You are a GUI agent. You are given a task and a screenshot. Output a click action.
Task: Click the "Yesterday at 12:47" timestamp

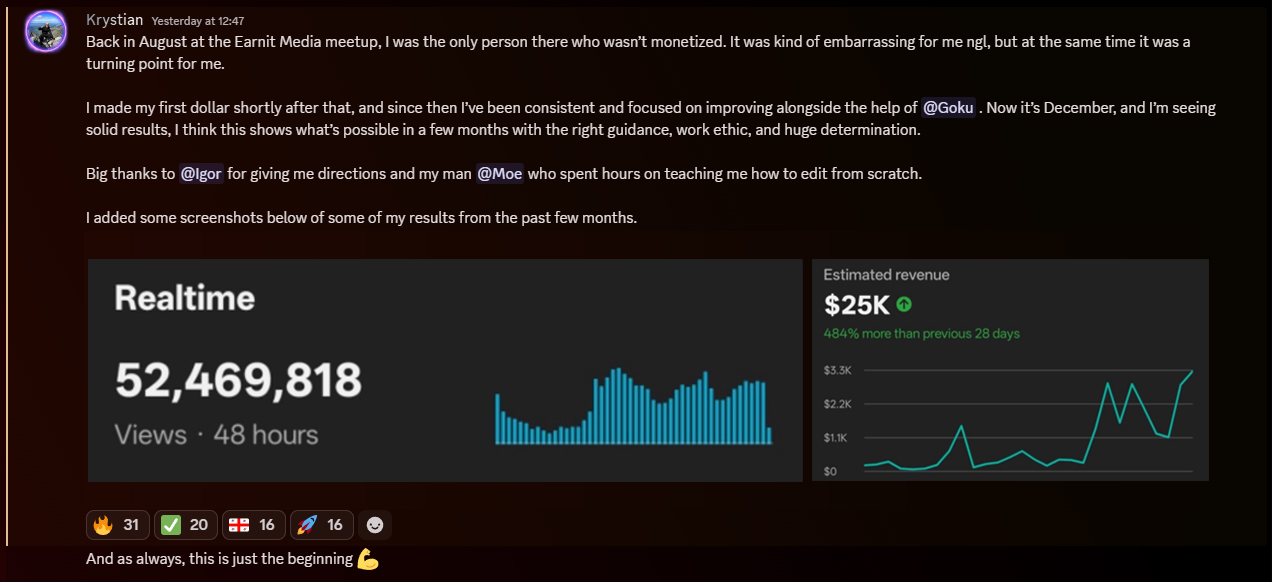[198, 21]
